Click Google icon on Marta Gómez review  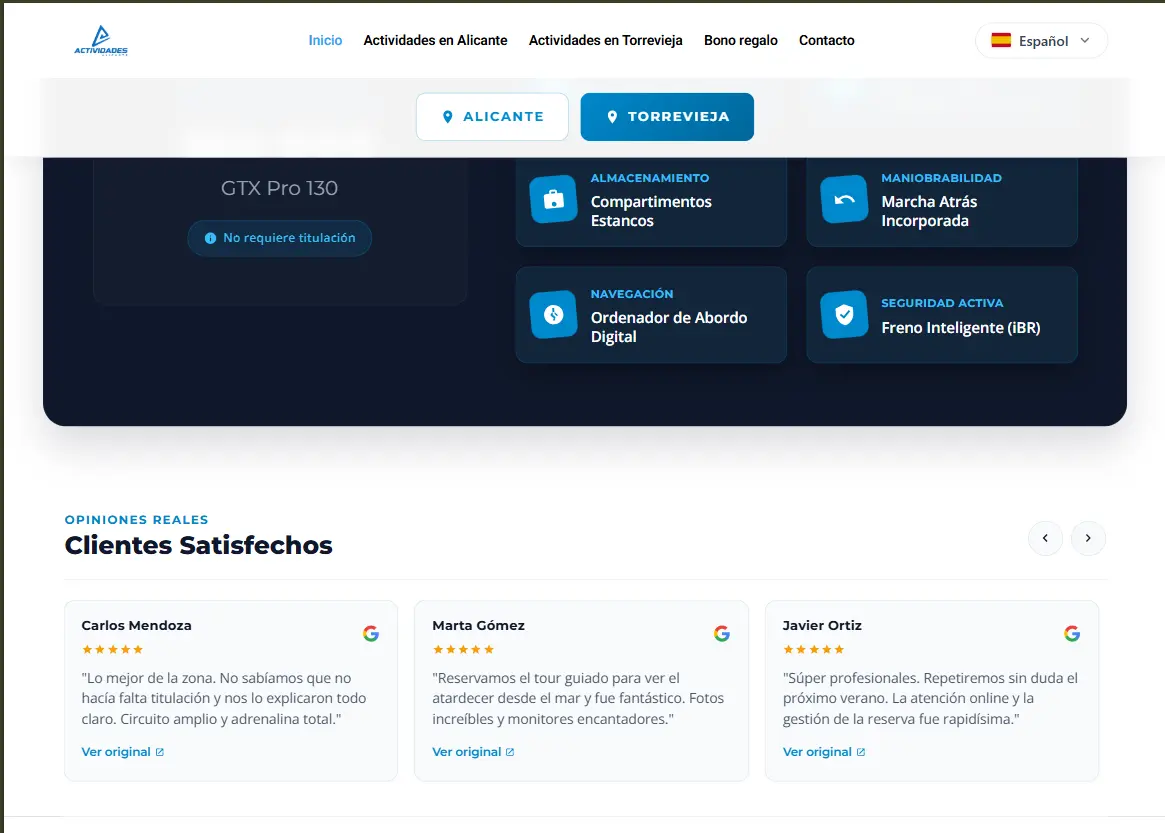(x=721, y=633)
